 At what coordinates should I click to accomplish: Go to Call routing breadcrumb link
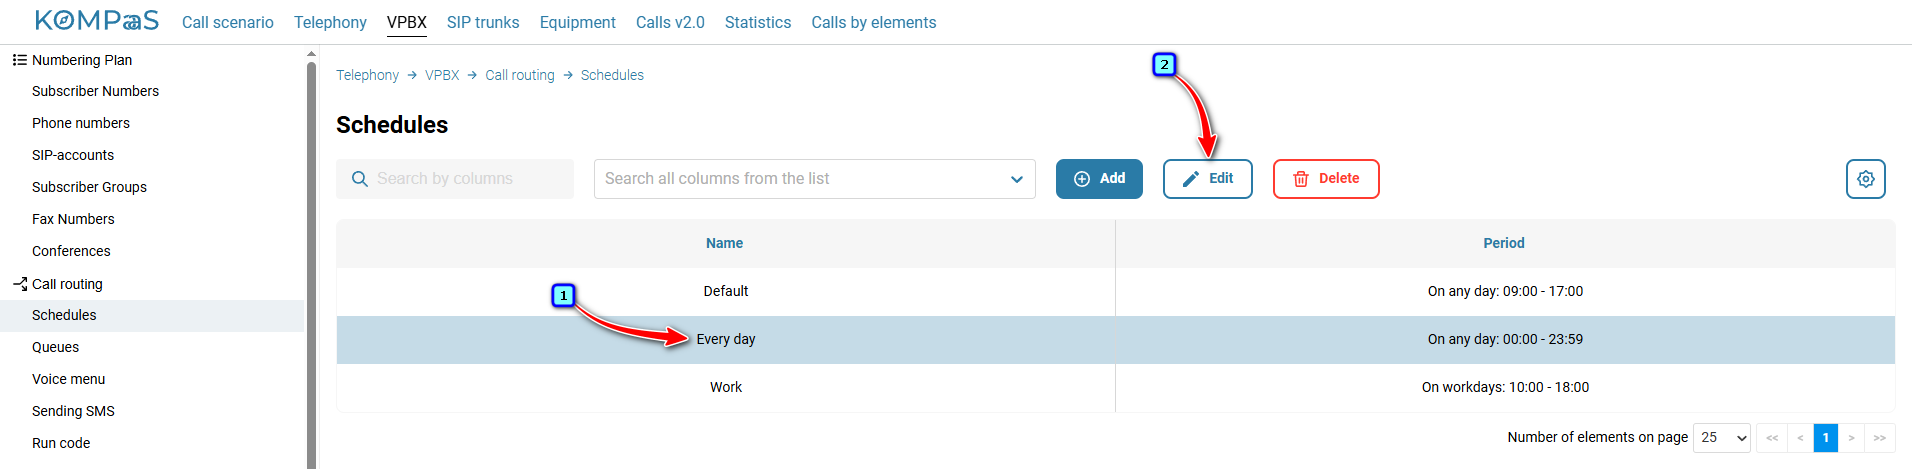click(520, 75)
